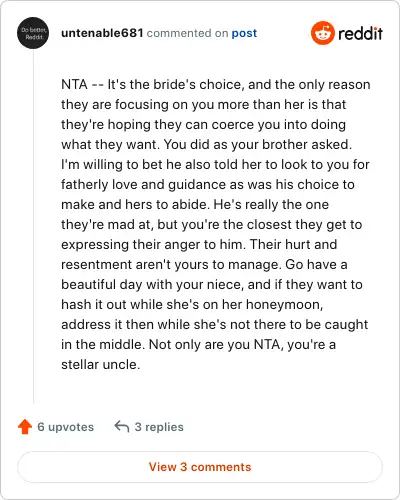Image resolution: width=400 pixels, height=500 pixels.
Task: Click the line beginning "fatherly love and guidance"
Action: pos(208,185)
